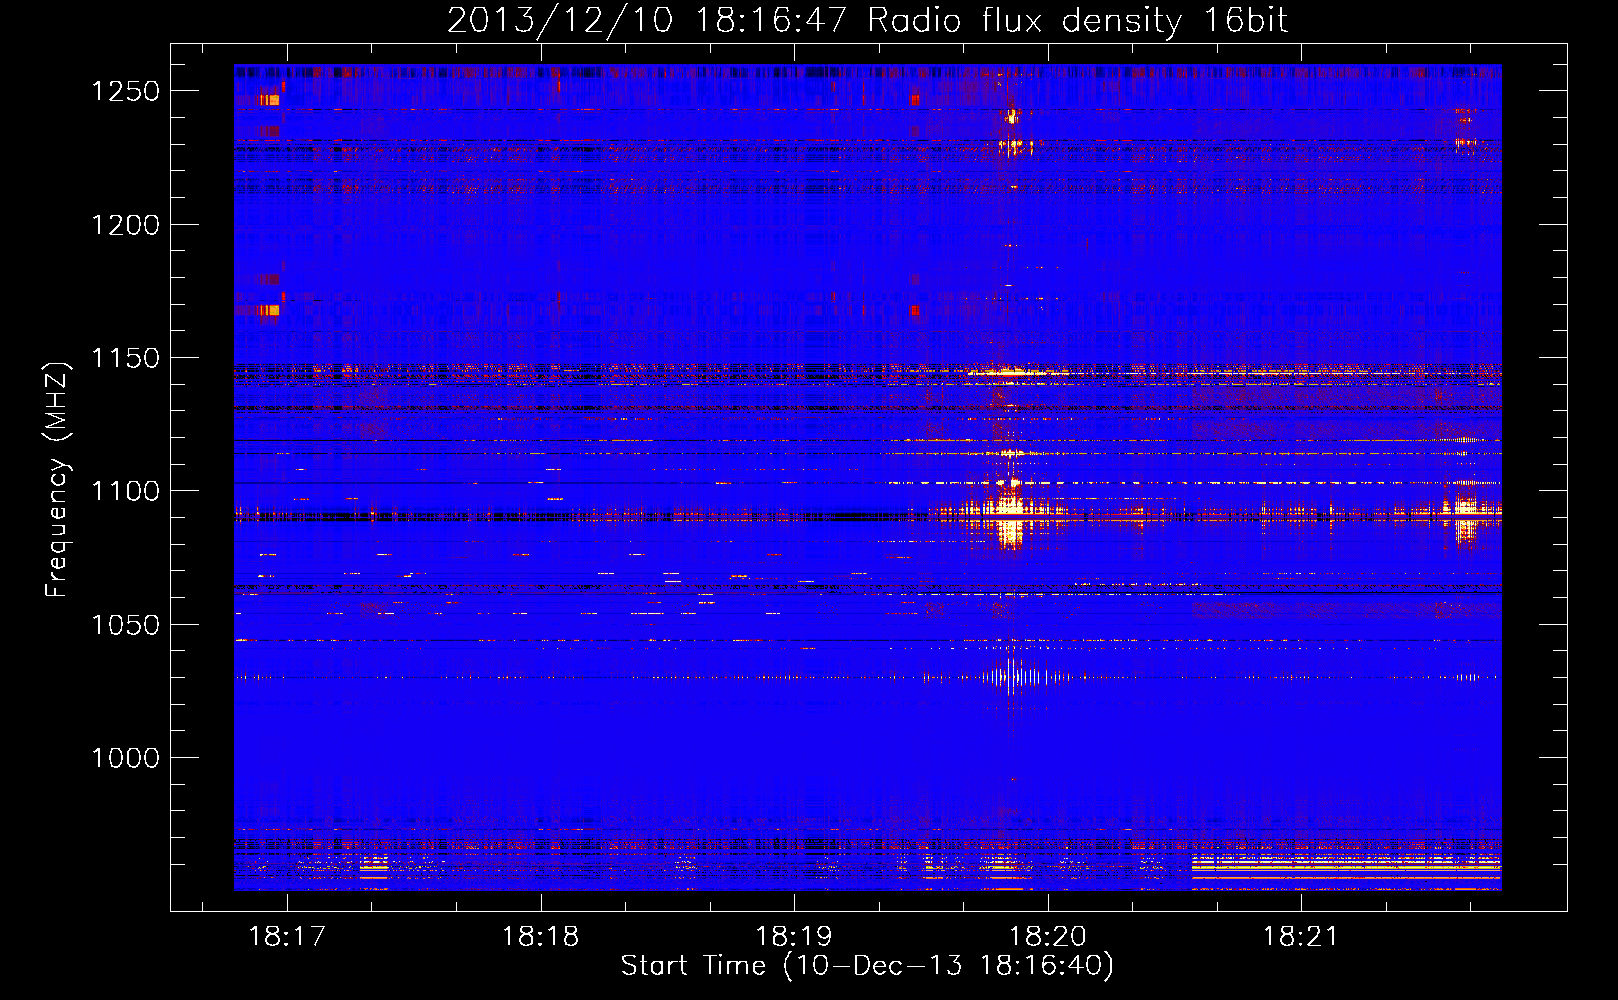1618x1000 pixels.
Task: Click the 18:18 time tick label
Action: 541,936
